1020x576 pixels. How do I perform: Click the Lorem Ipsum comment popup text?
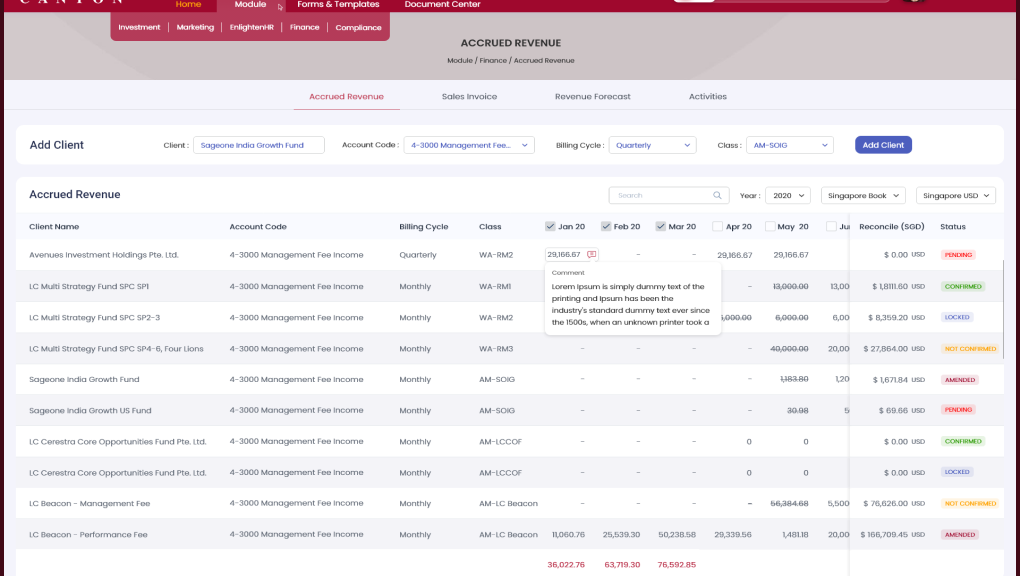coord(631,304)
